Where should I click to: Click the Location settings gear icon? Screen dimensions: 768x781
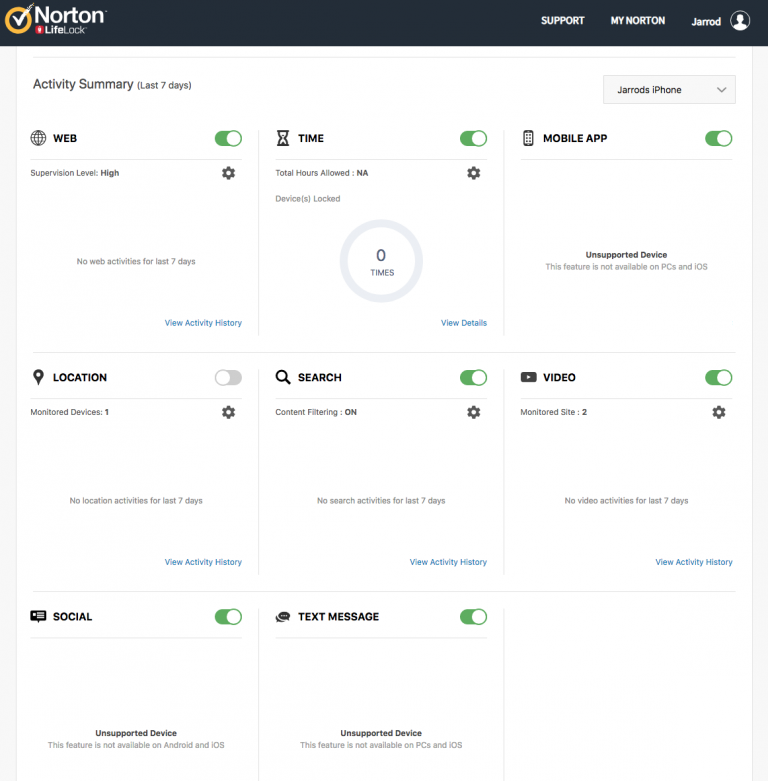coord(228,412)
